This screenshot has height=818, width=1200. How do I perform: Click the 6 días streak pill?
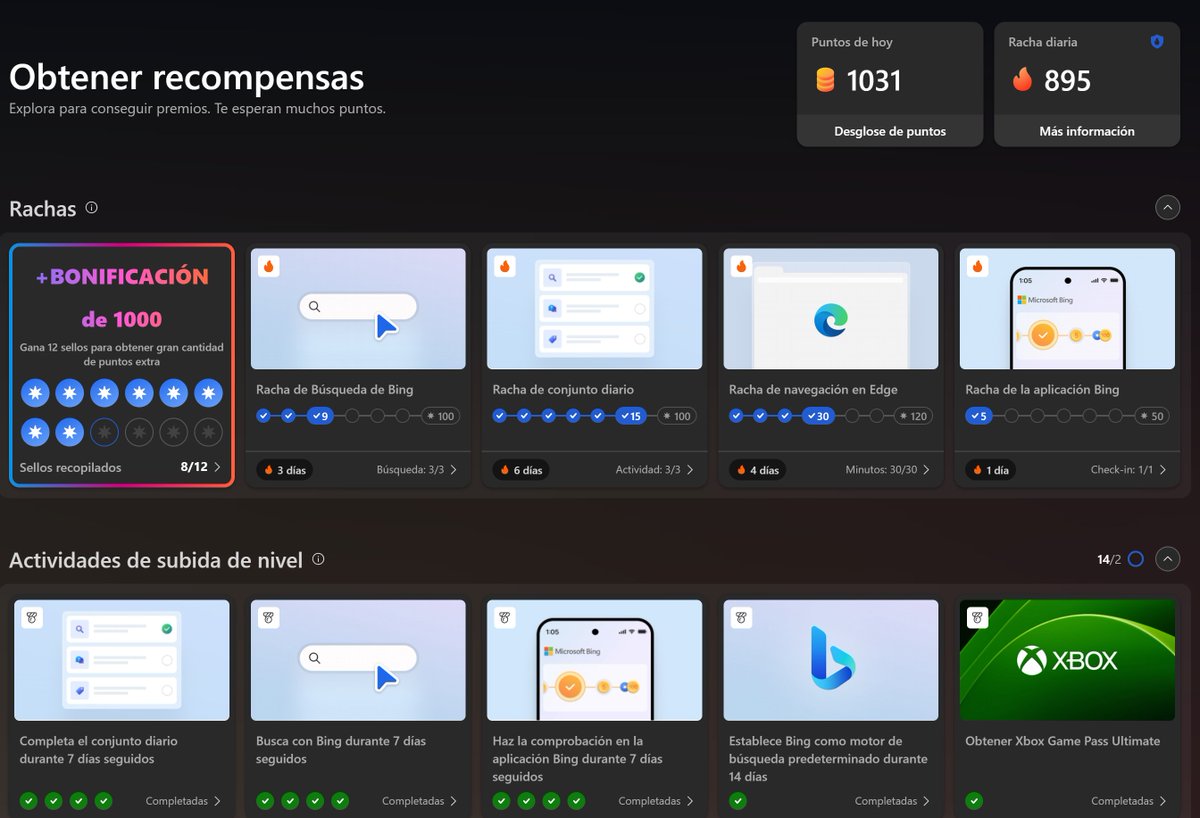click(x=521, y=469)
